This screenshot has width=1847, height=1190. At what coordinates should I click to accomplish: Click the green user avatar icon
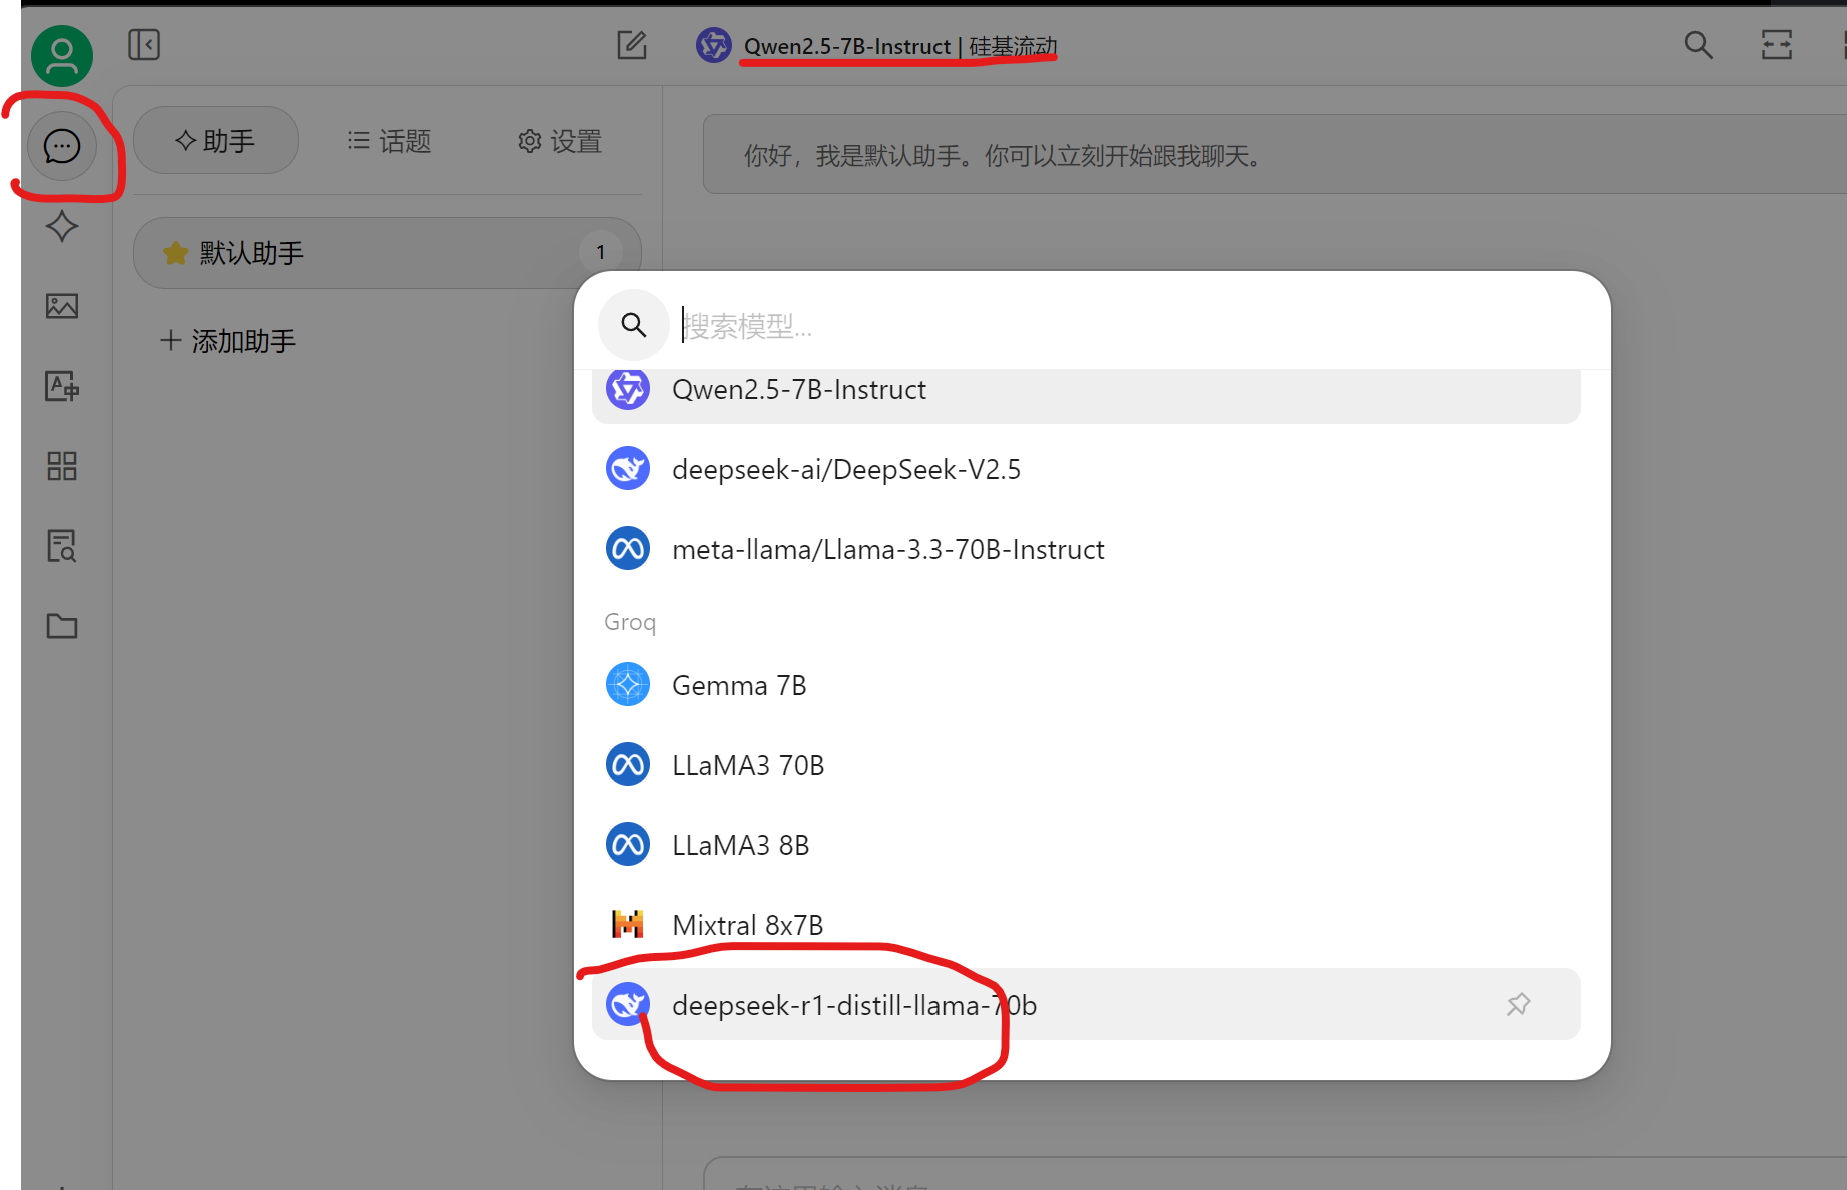(62, 55)
